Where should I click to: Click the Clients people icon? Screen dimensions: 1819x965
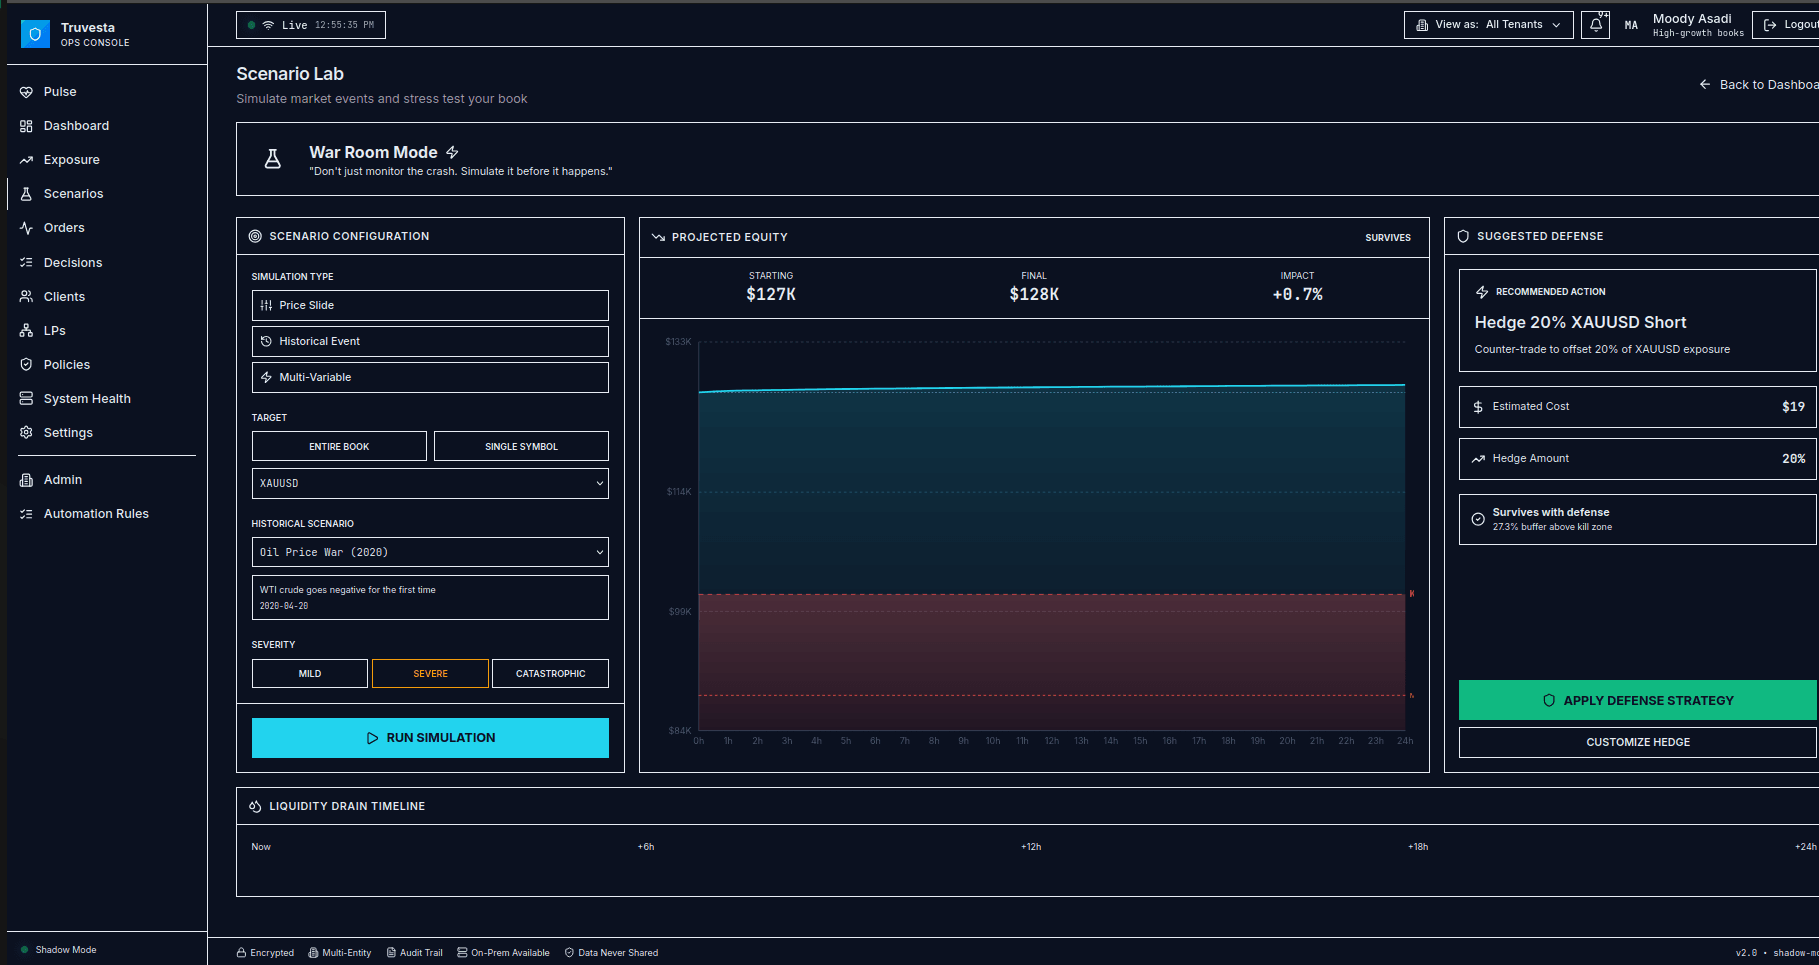tap(26, 297)
